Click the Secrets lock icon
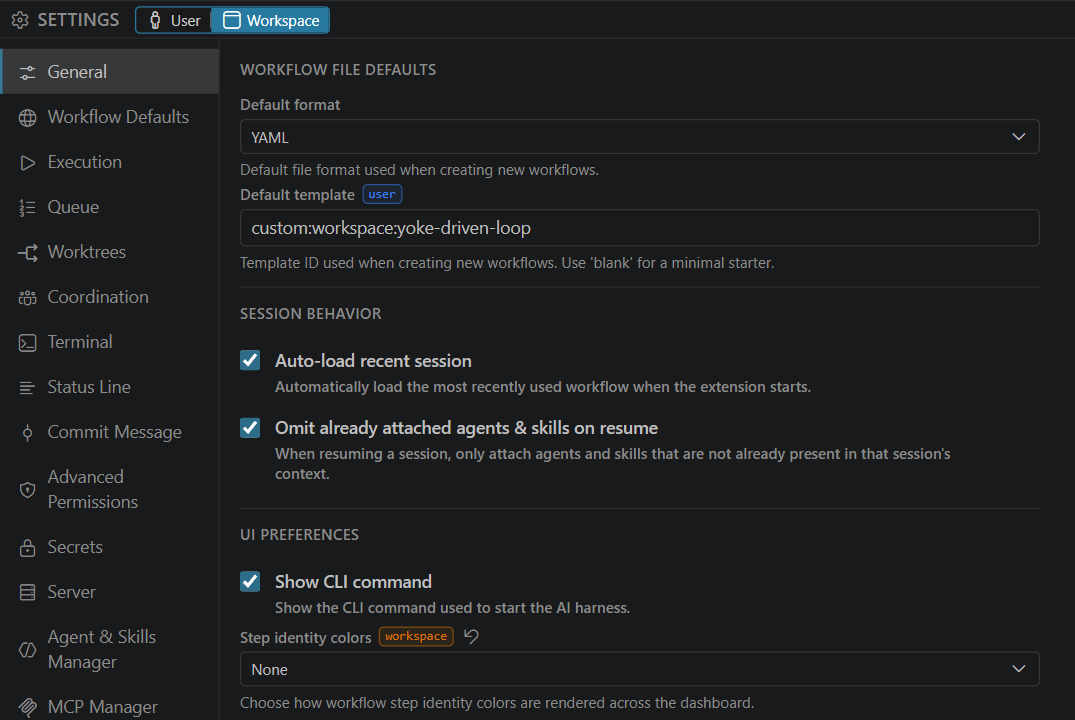The width and height of the screenshot is (1075, 720). point(27,547)
